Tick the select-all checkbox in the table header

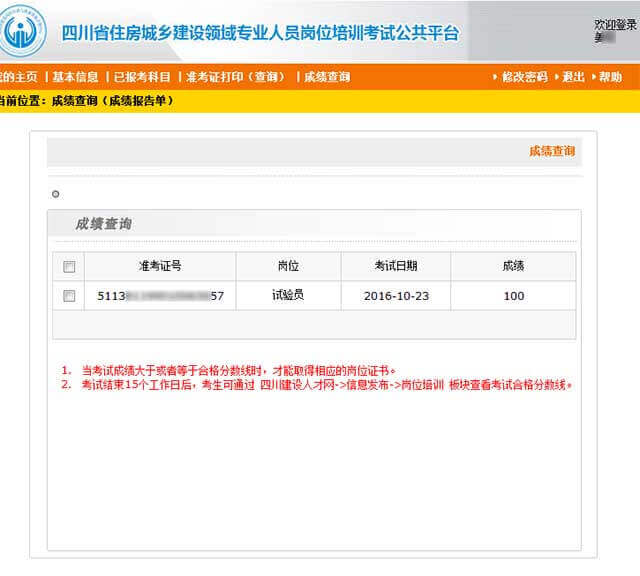(69, 267)
